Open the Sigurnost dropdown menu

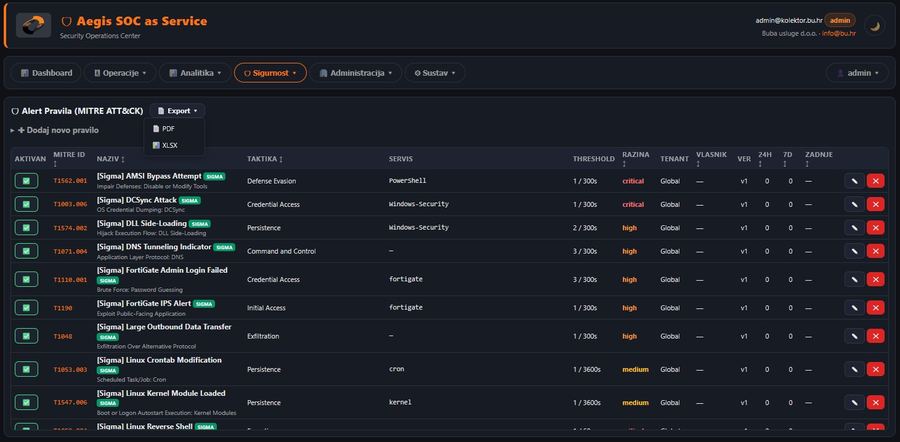(270, 73)
